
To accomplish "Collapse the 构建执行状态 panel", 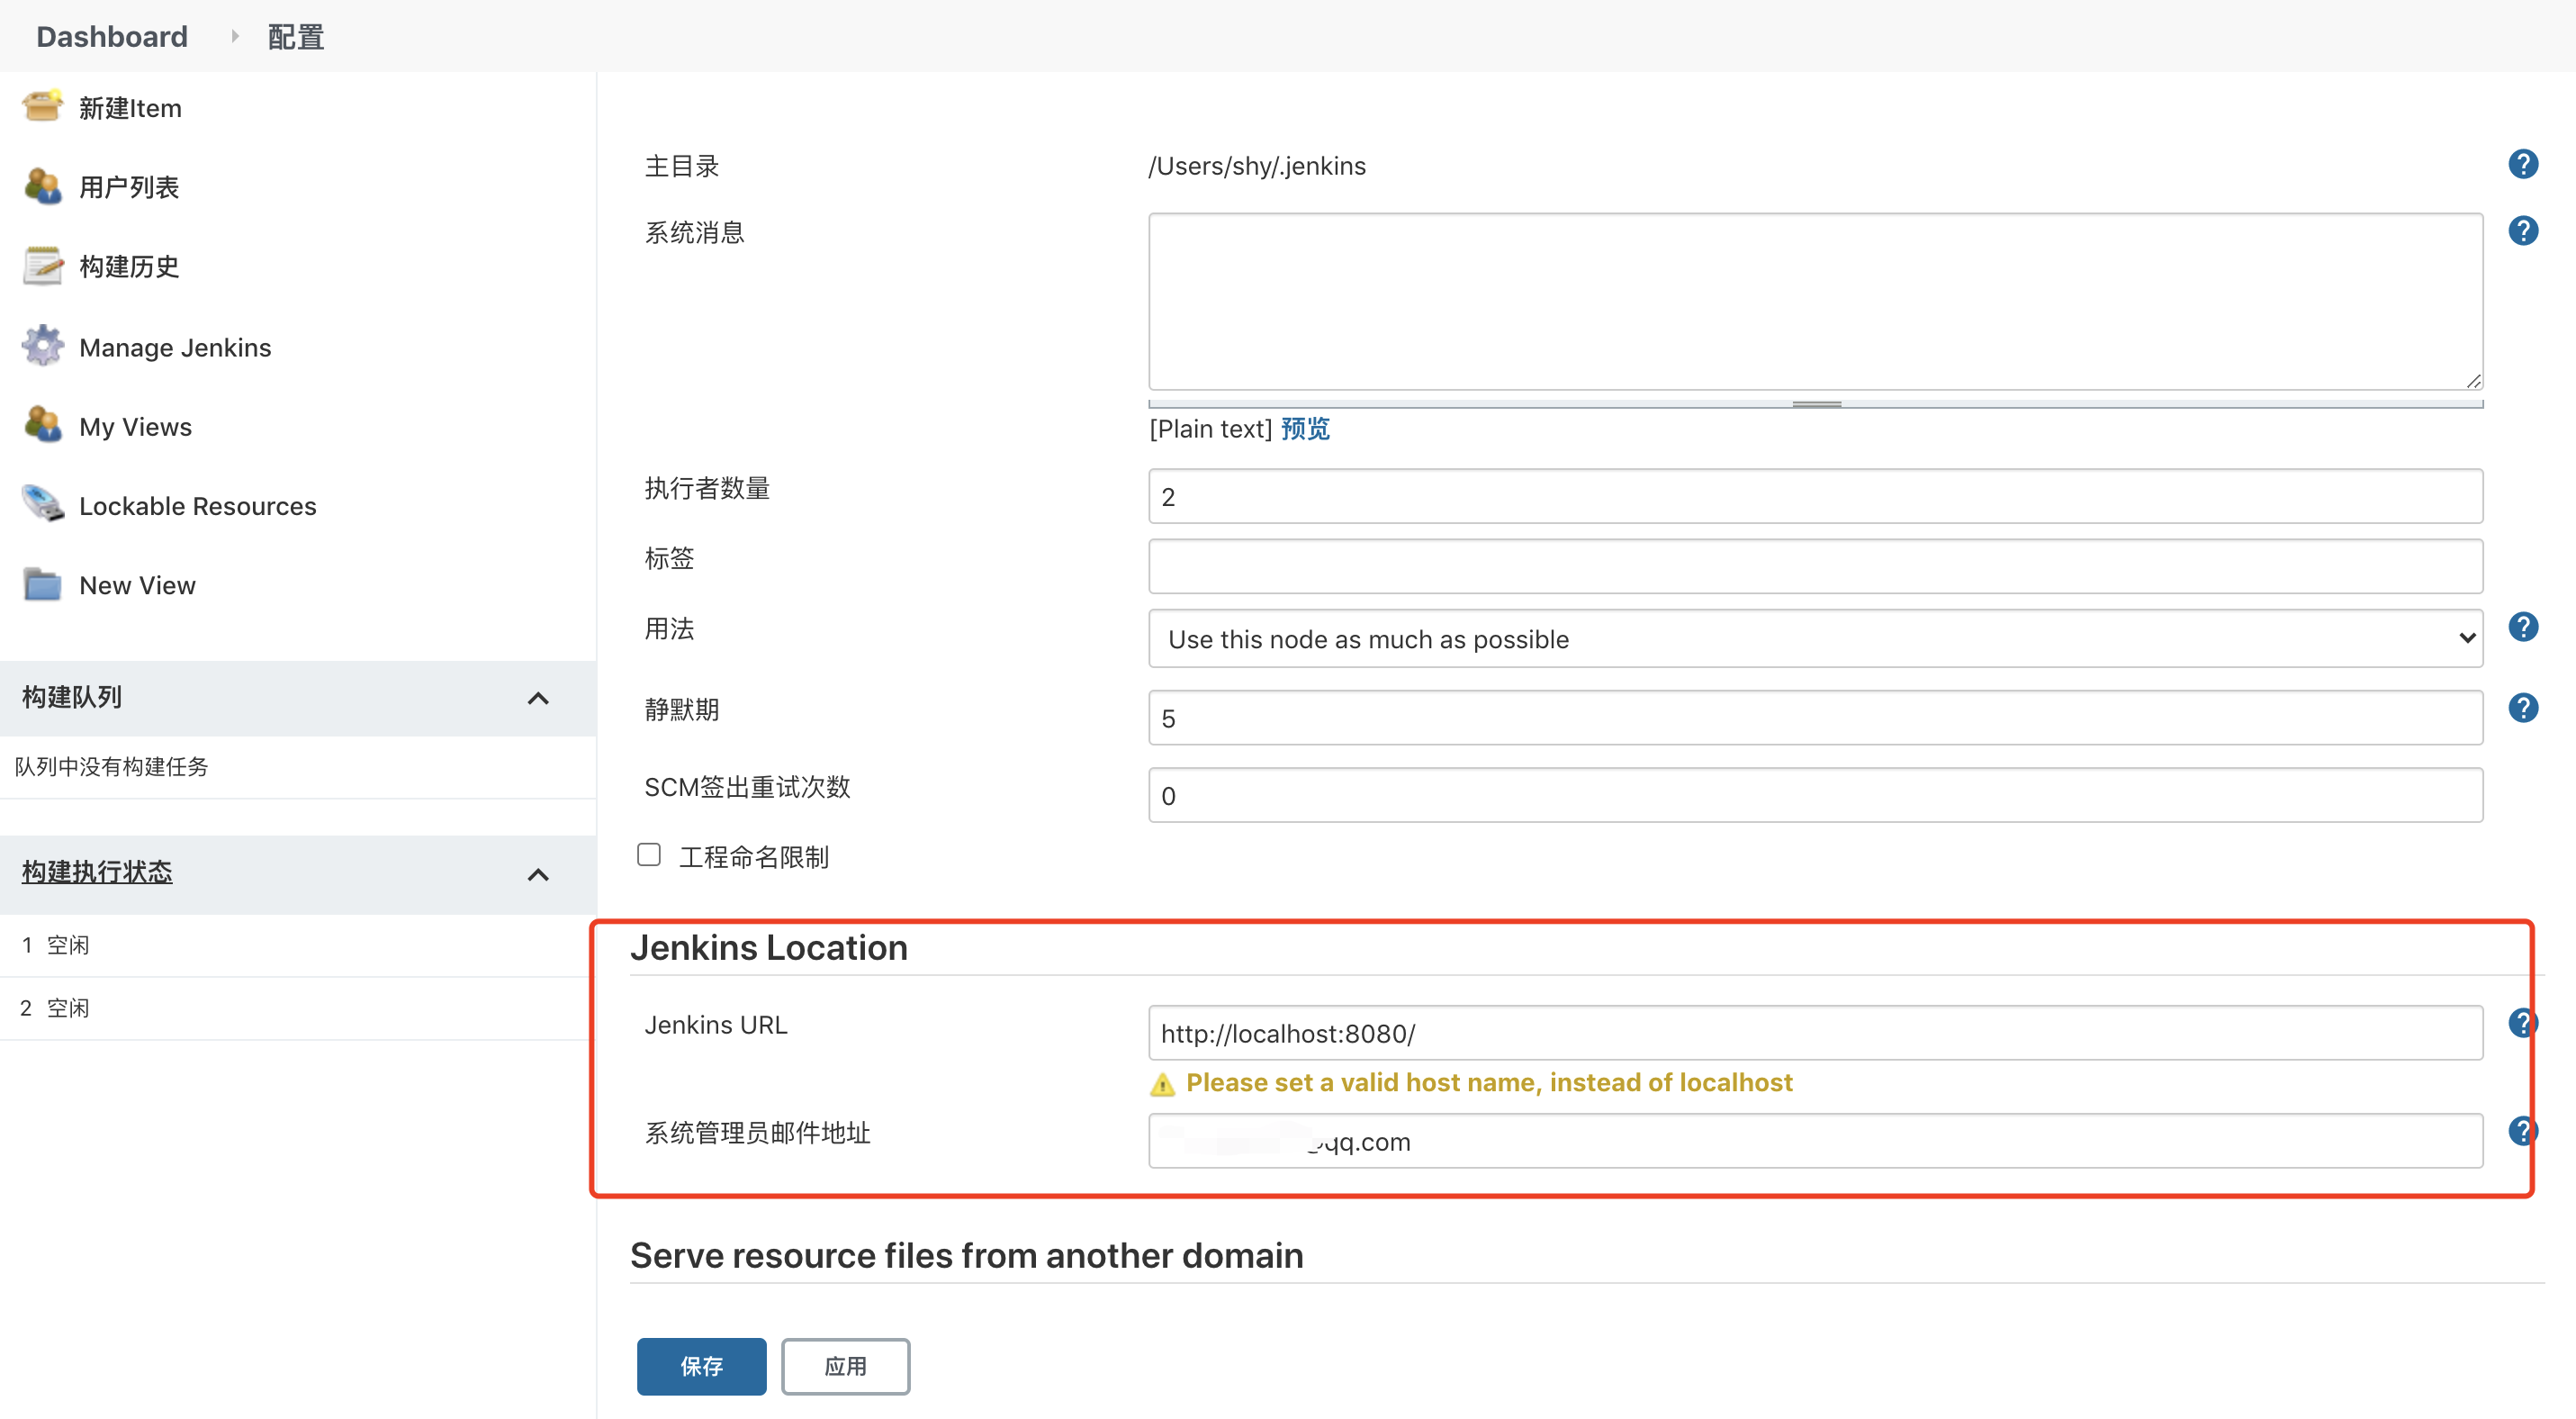I will click(x=539, y=874).
